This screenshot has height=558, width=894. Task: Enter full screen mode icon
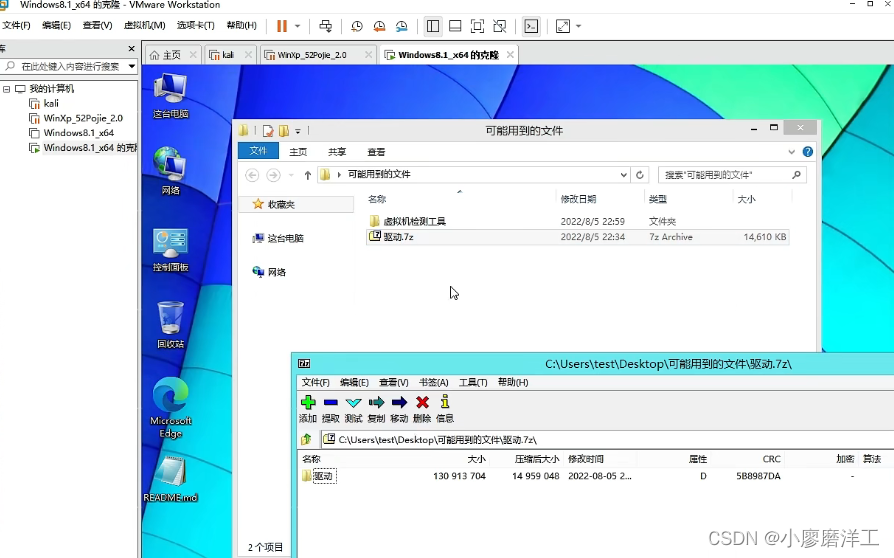pos(477,26)
